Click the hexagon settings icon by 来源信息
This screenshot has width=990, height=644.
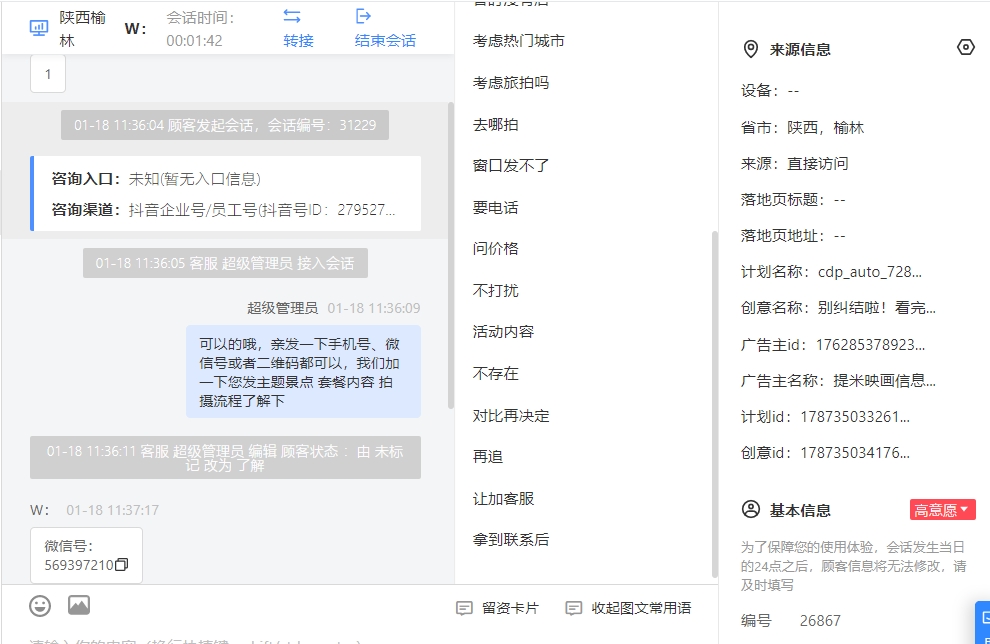pyautogui.click(x=965, y=47)
